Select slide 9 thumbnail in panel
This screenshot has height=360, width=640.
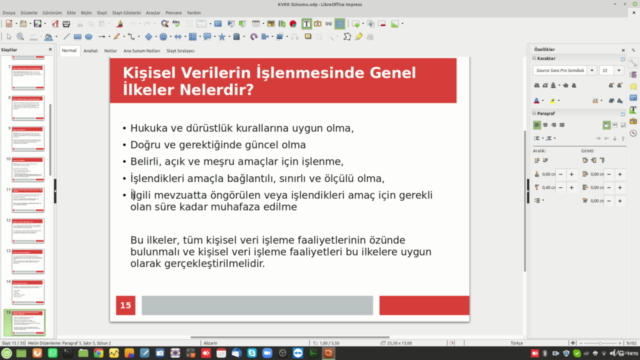[x=28, y=139]
